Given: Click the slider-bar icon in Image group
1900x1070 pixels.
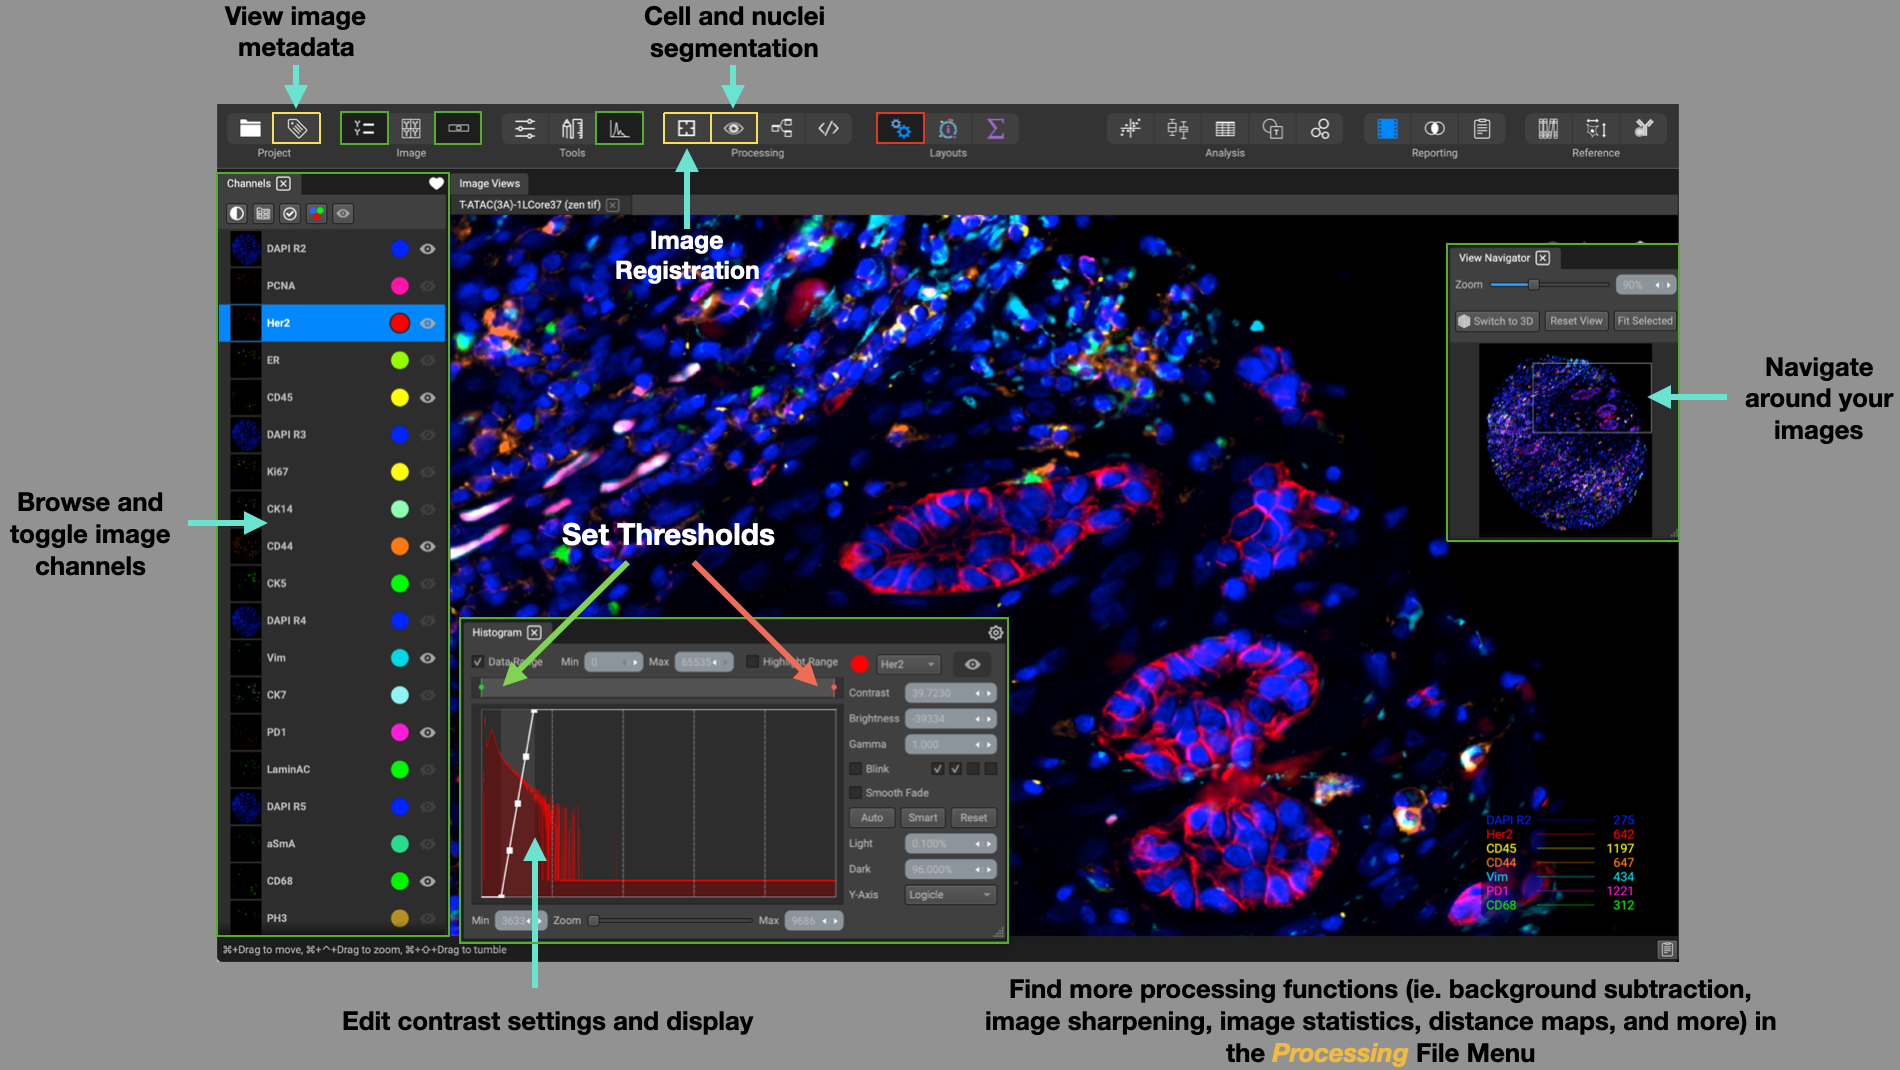Looking at the screenshot, I should pos(458,128).
